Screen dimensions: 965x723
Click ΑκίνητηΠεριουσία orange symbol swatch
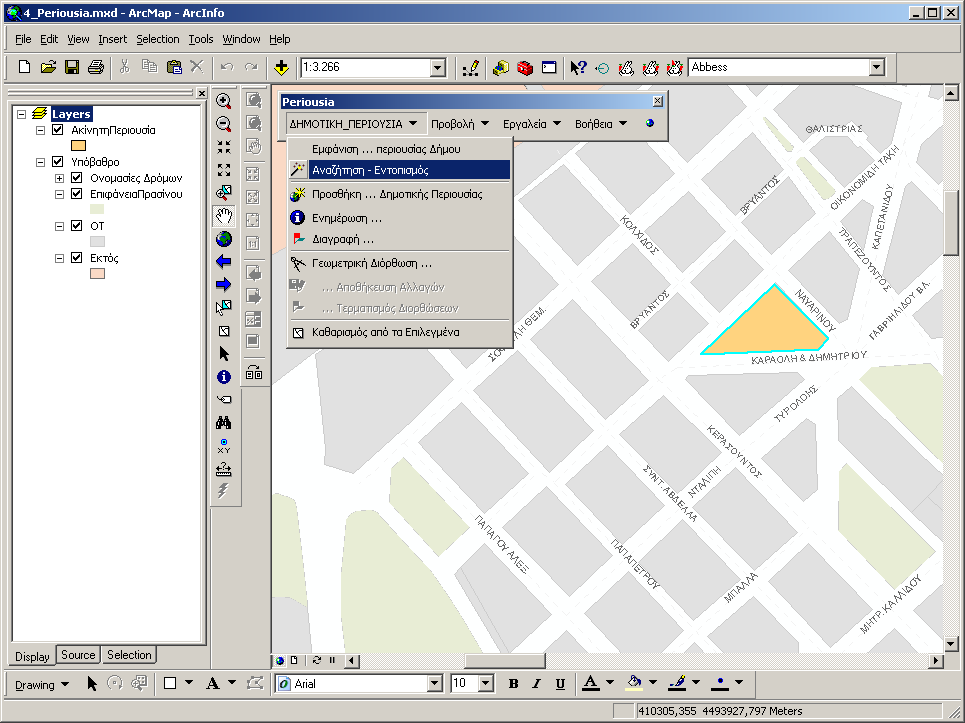[78, 146]
